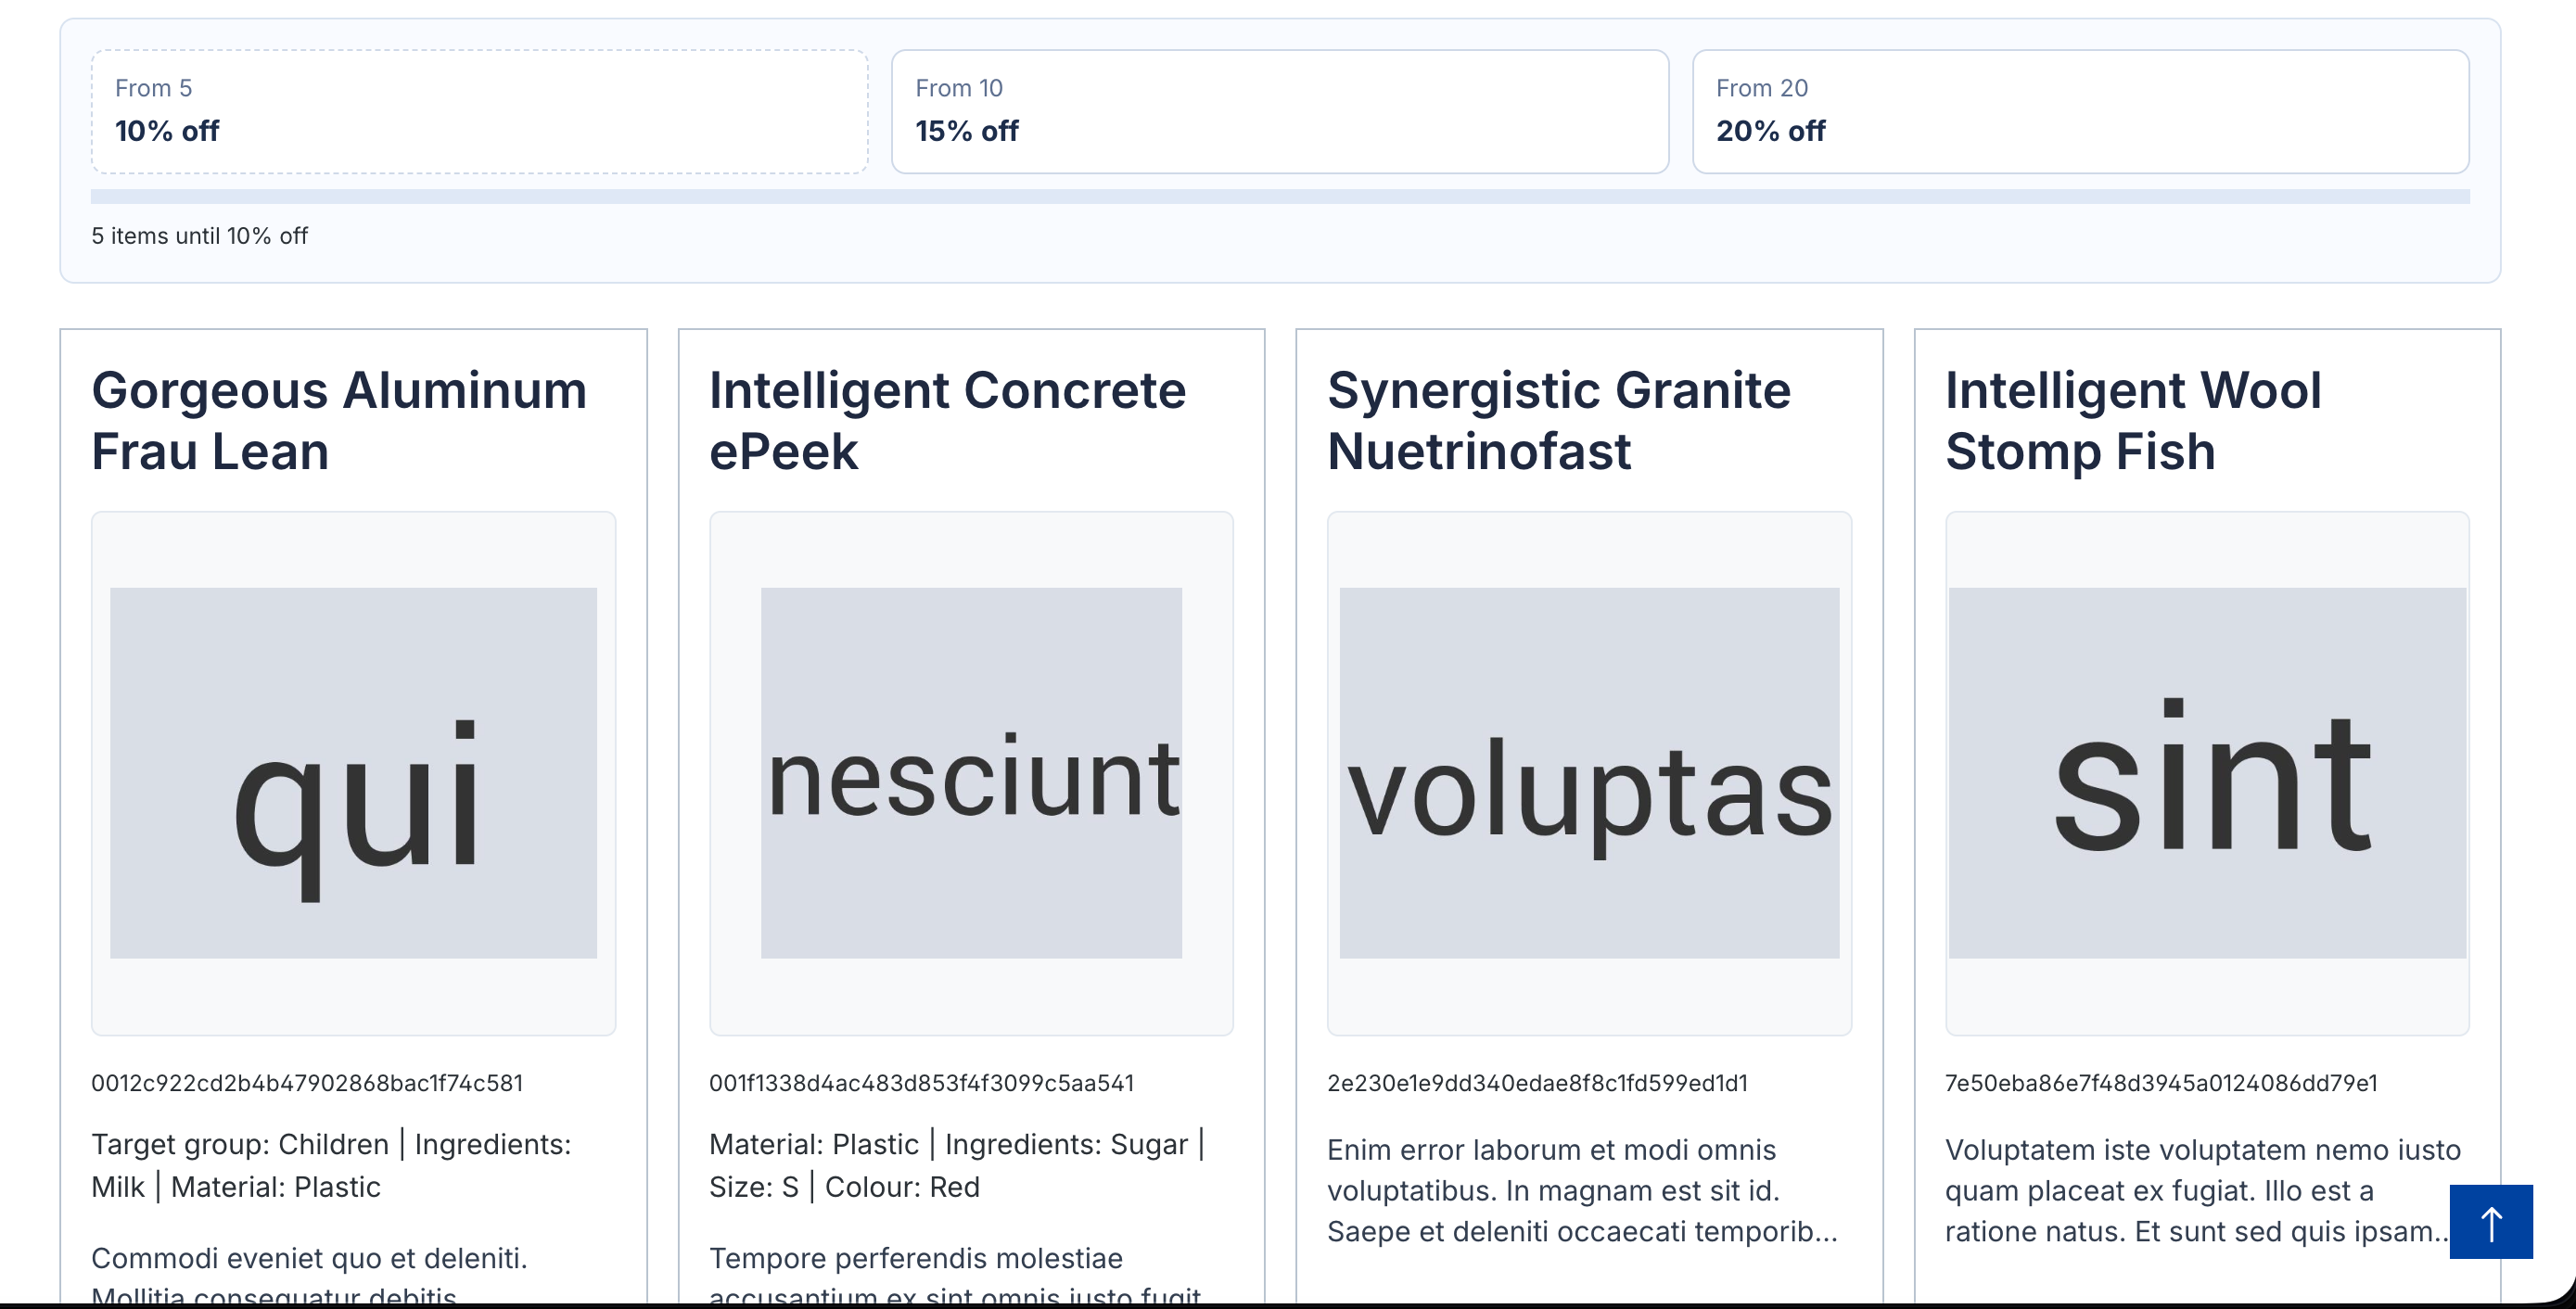The height and width of the screenshot is (1309, 2576).
Task: Select the product ID starting with 7e50eba
Action: click(x=2160, y=1082)
